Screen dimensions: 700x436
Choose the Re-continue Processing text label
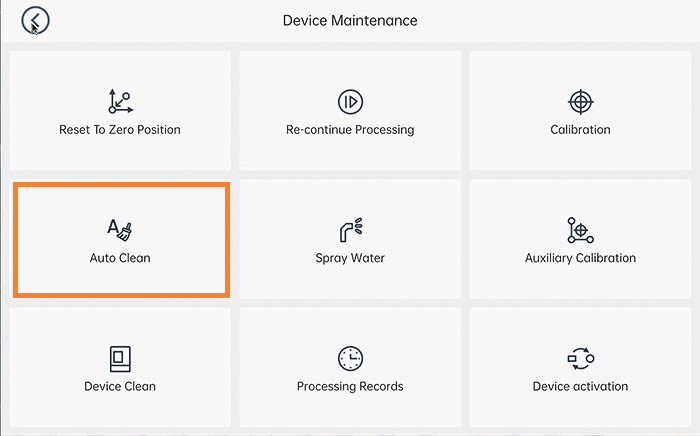pos(350,130)
